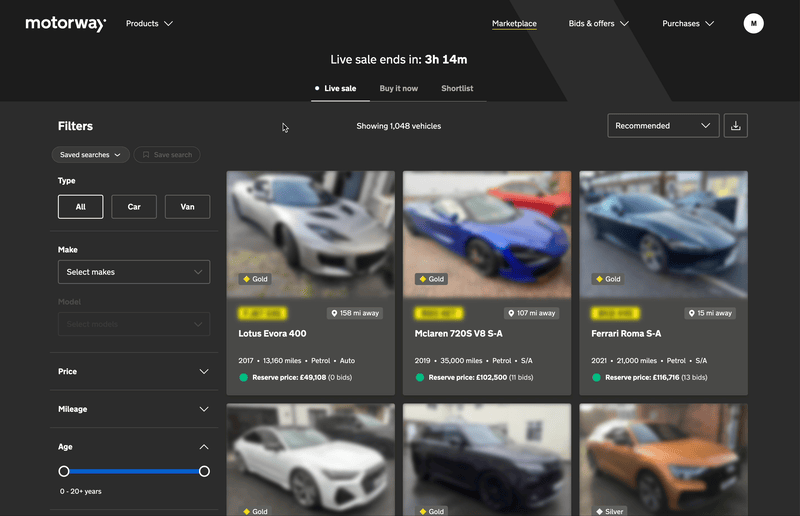Viewport: 800px width, 516px height.
Task: Click the motorway logo
Action: 66,23
